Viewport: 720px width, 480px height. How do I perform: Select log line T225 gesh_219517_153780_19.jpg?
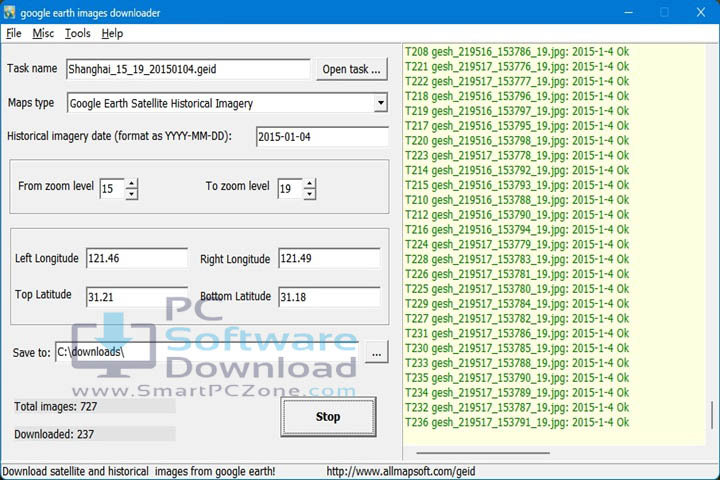(x=517, y=288)
